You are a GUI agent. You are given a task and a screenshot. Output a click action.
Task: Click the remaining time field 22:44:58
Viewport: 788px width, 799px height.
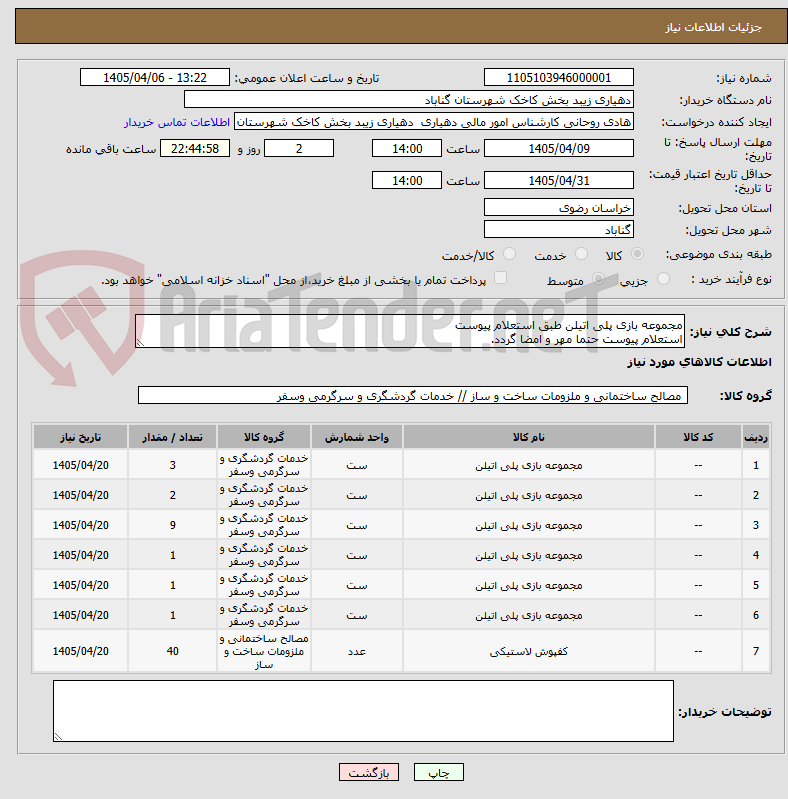click(x=195, y=148)
